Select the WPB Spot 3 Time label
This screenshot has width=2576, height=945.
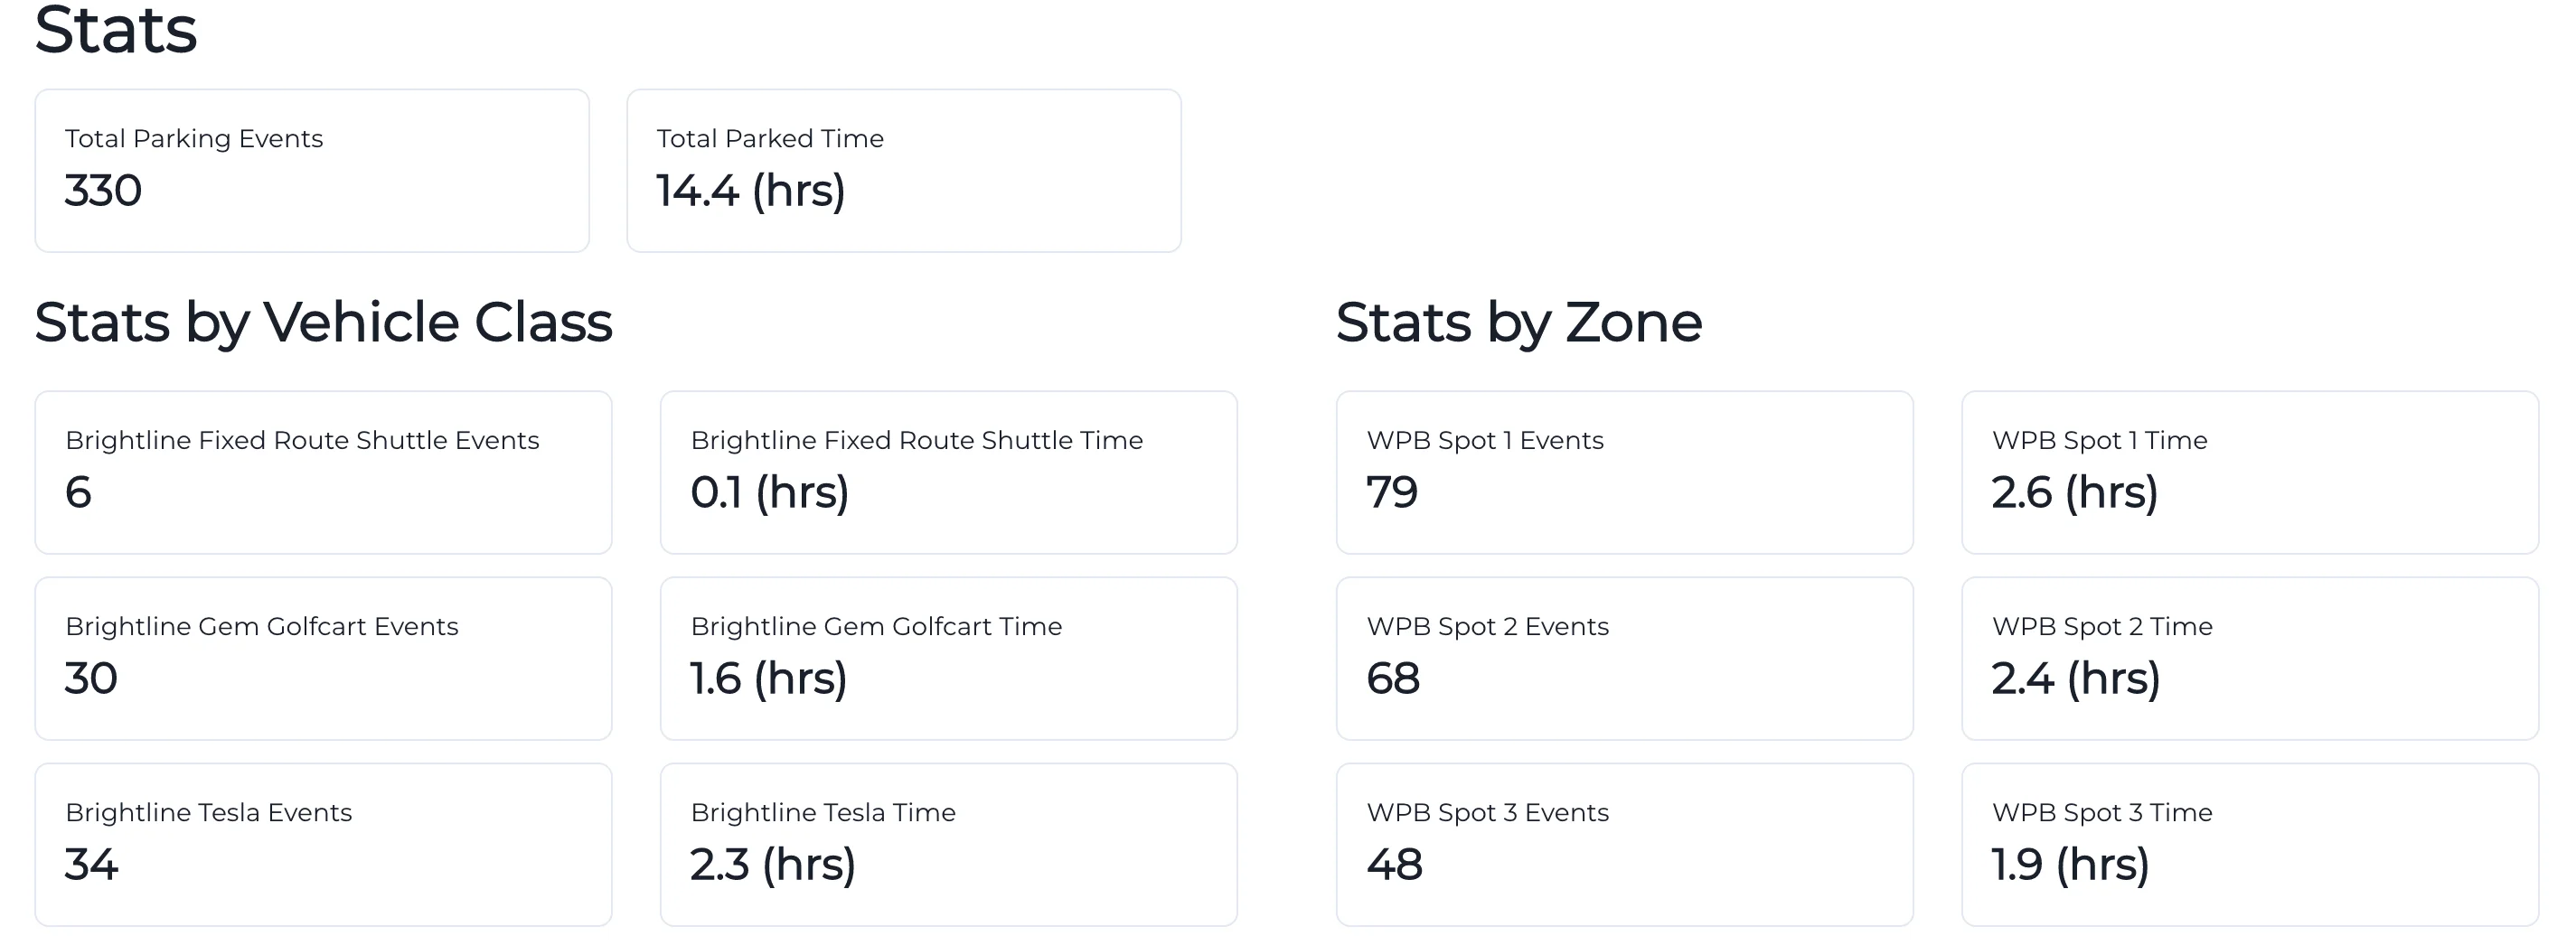pyautogui.click(x=2101, y=813)
